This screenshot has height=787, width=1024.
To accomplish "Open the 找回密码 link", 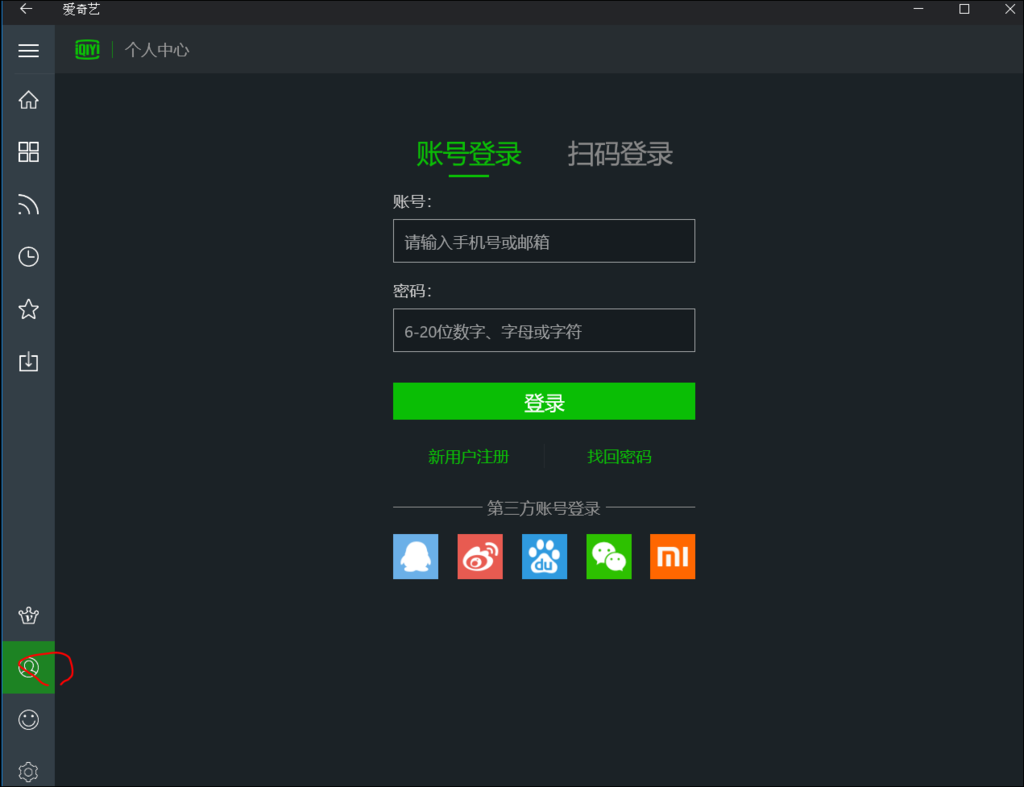I will click(x=619, y=457).
